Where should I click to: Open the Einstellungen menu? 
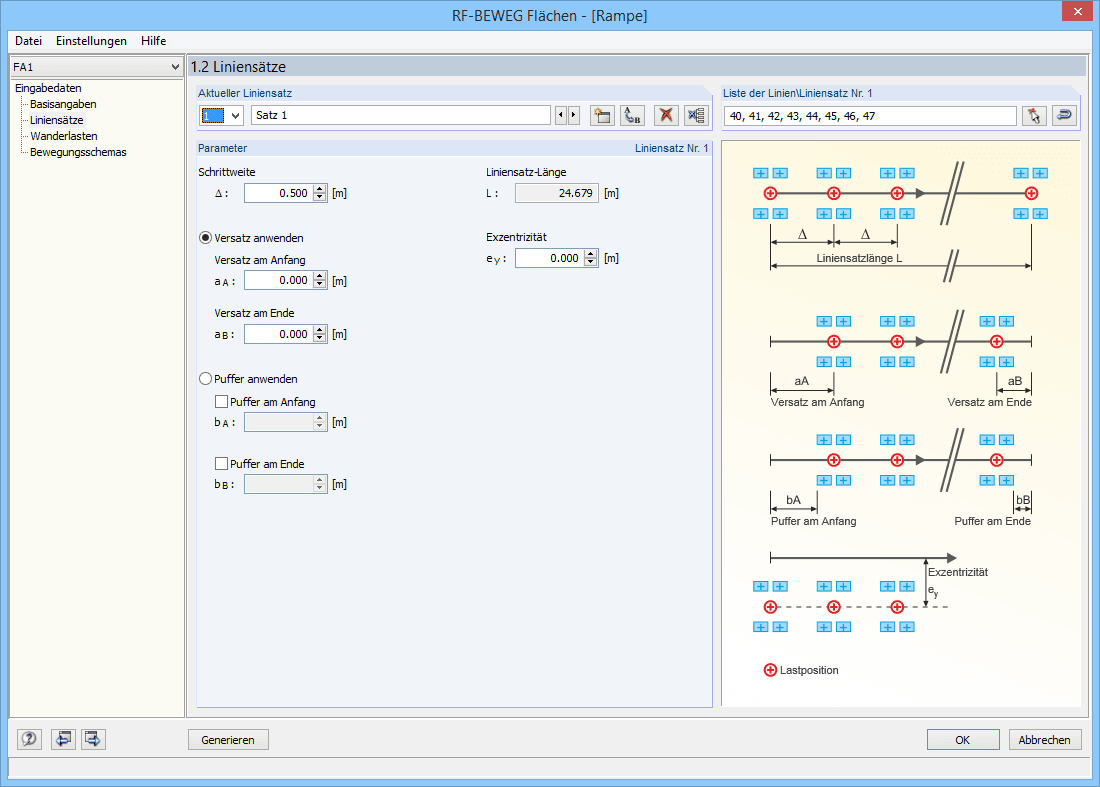91,41
